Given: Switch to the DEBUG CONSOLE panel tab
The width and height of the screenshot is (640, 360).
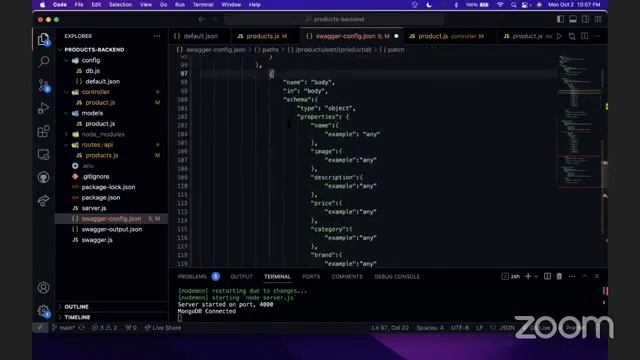Looking at the screenshot, I should [397, 276].
